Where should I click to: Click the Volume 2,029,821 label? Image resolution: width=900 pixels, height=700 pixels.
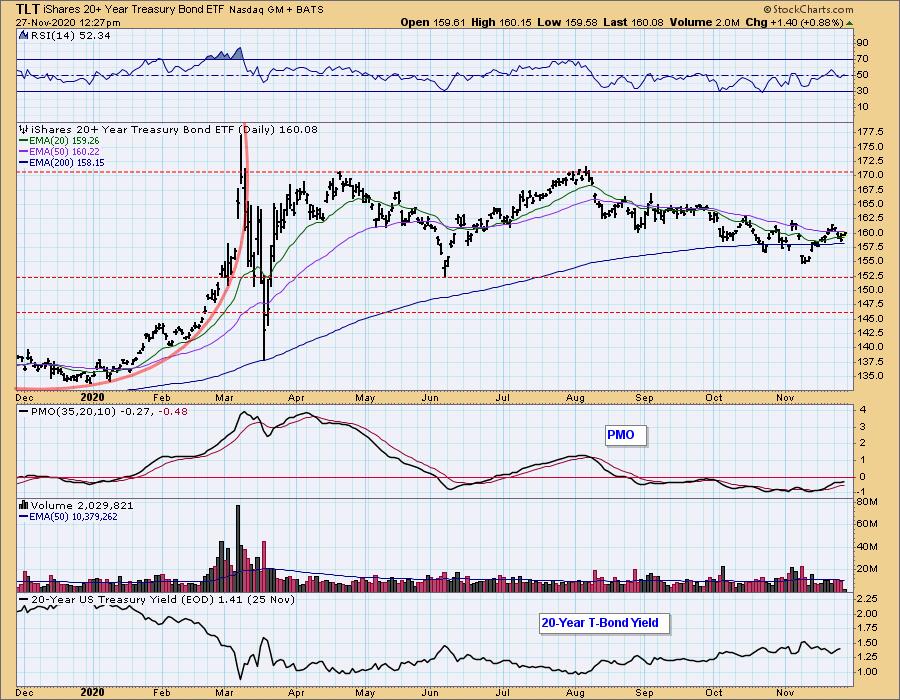point(82,505)
